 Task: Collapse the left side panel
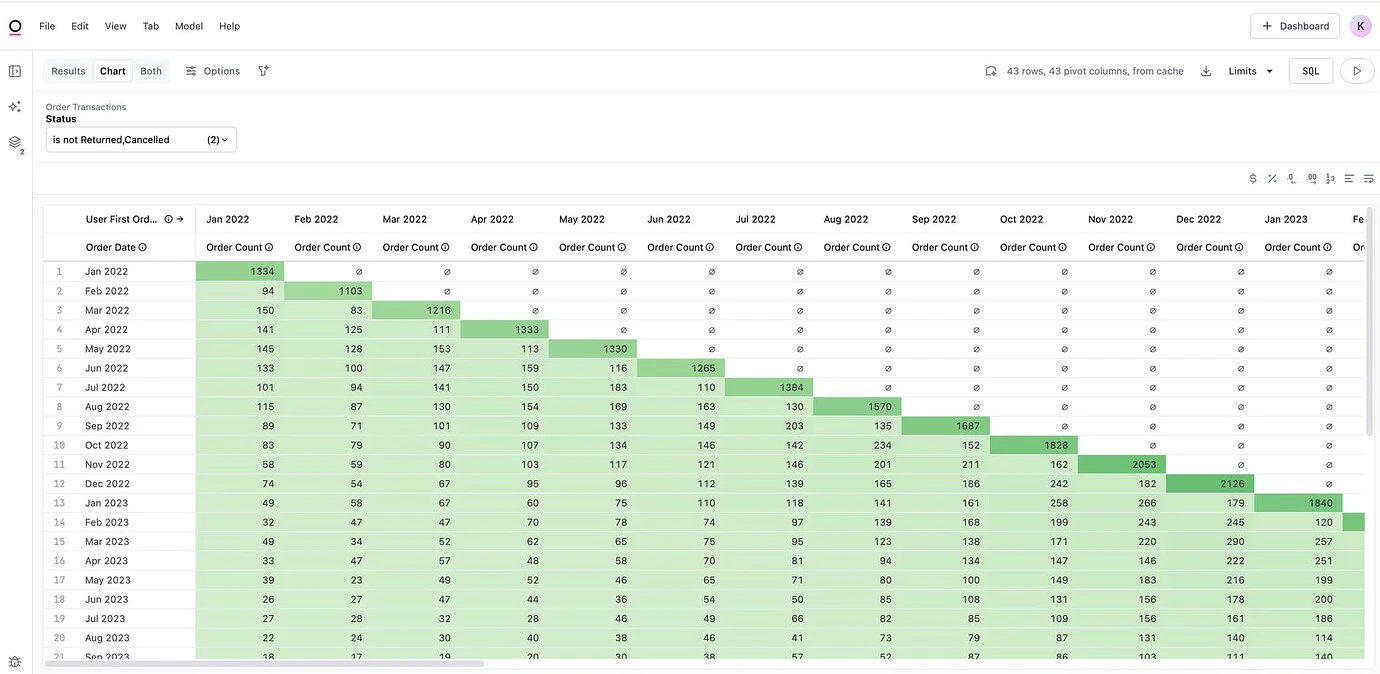12,69
